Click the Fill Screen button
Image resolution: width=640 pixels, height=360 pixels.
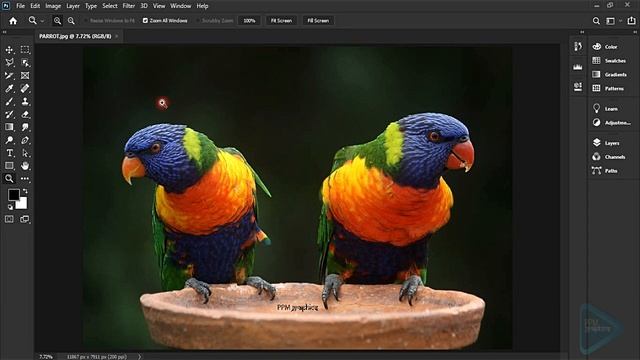coord(318,20)
